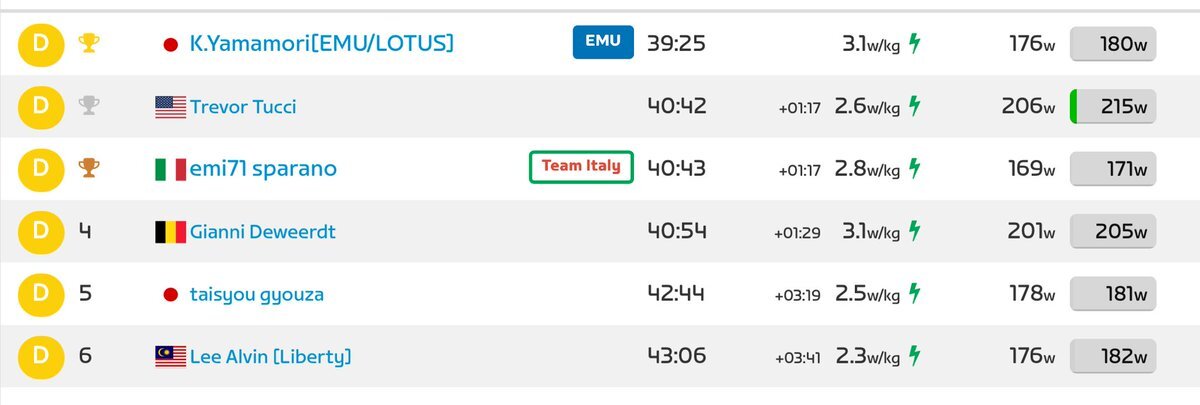Click the yellow D category badge for Gianni Deweerdt
This screenshot has width=1200, height=405.
point(41,231)
